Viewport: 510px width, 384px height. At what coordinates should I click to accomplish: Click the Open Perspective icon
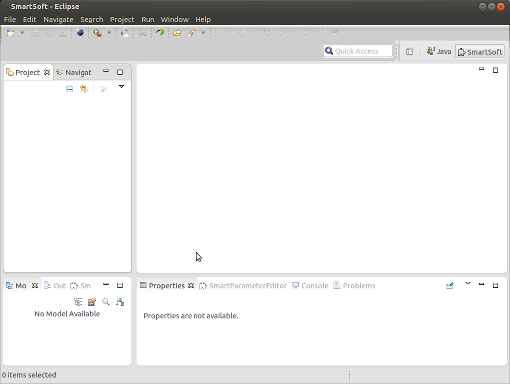point(410,51)
